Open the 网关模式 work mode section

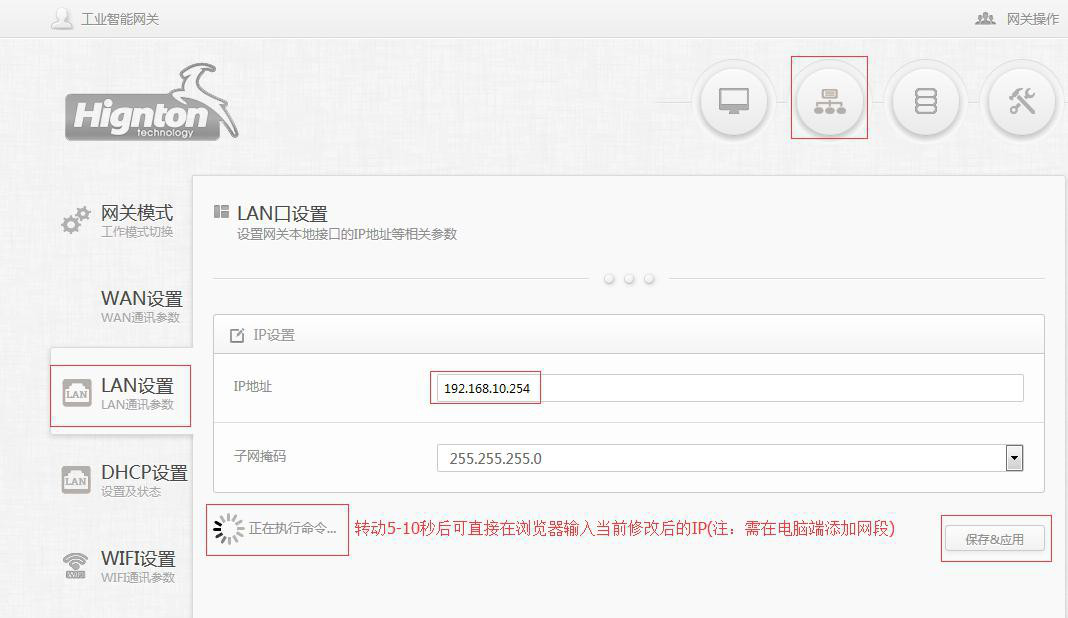click(137, 220)
